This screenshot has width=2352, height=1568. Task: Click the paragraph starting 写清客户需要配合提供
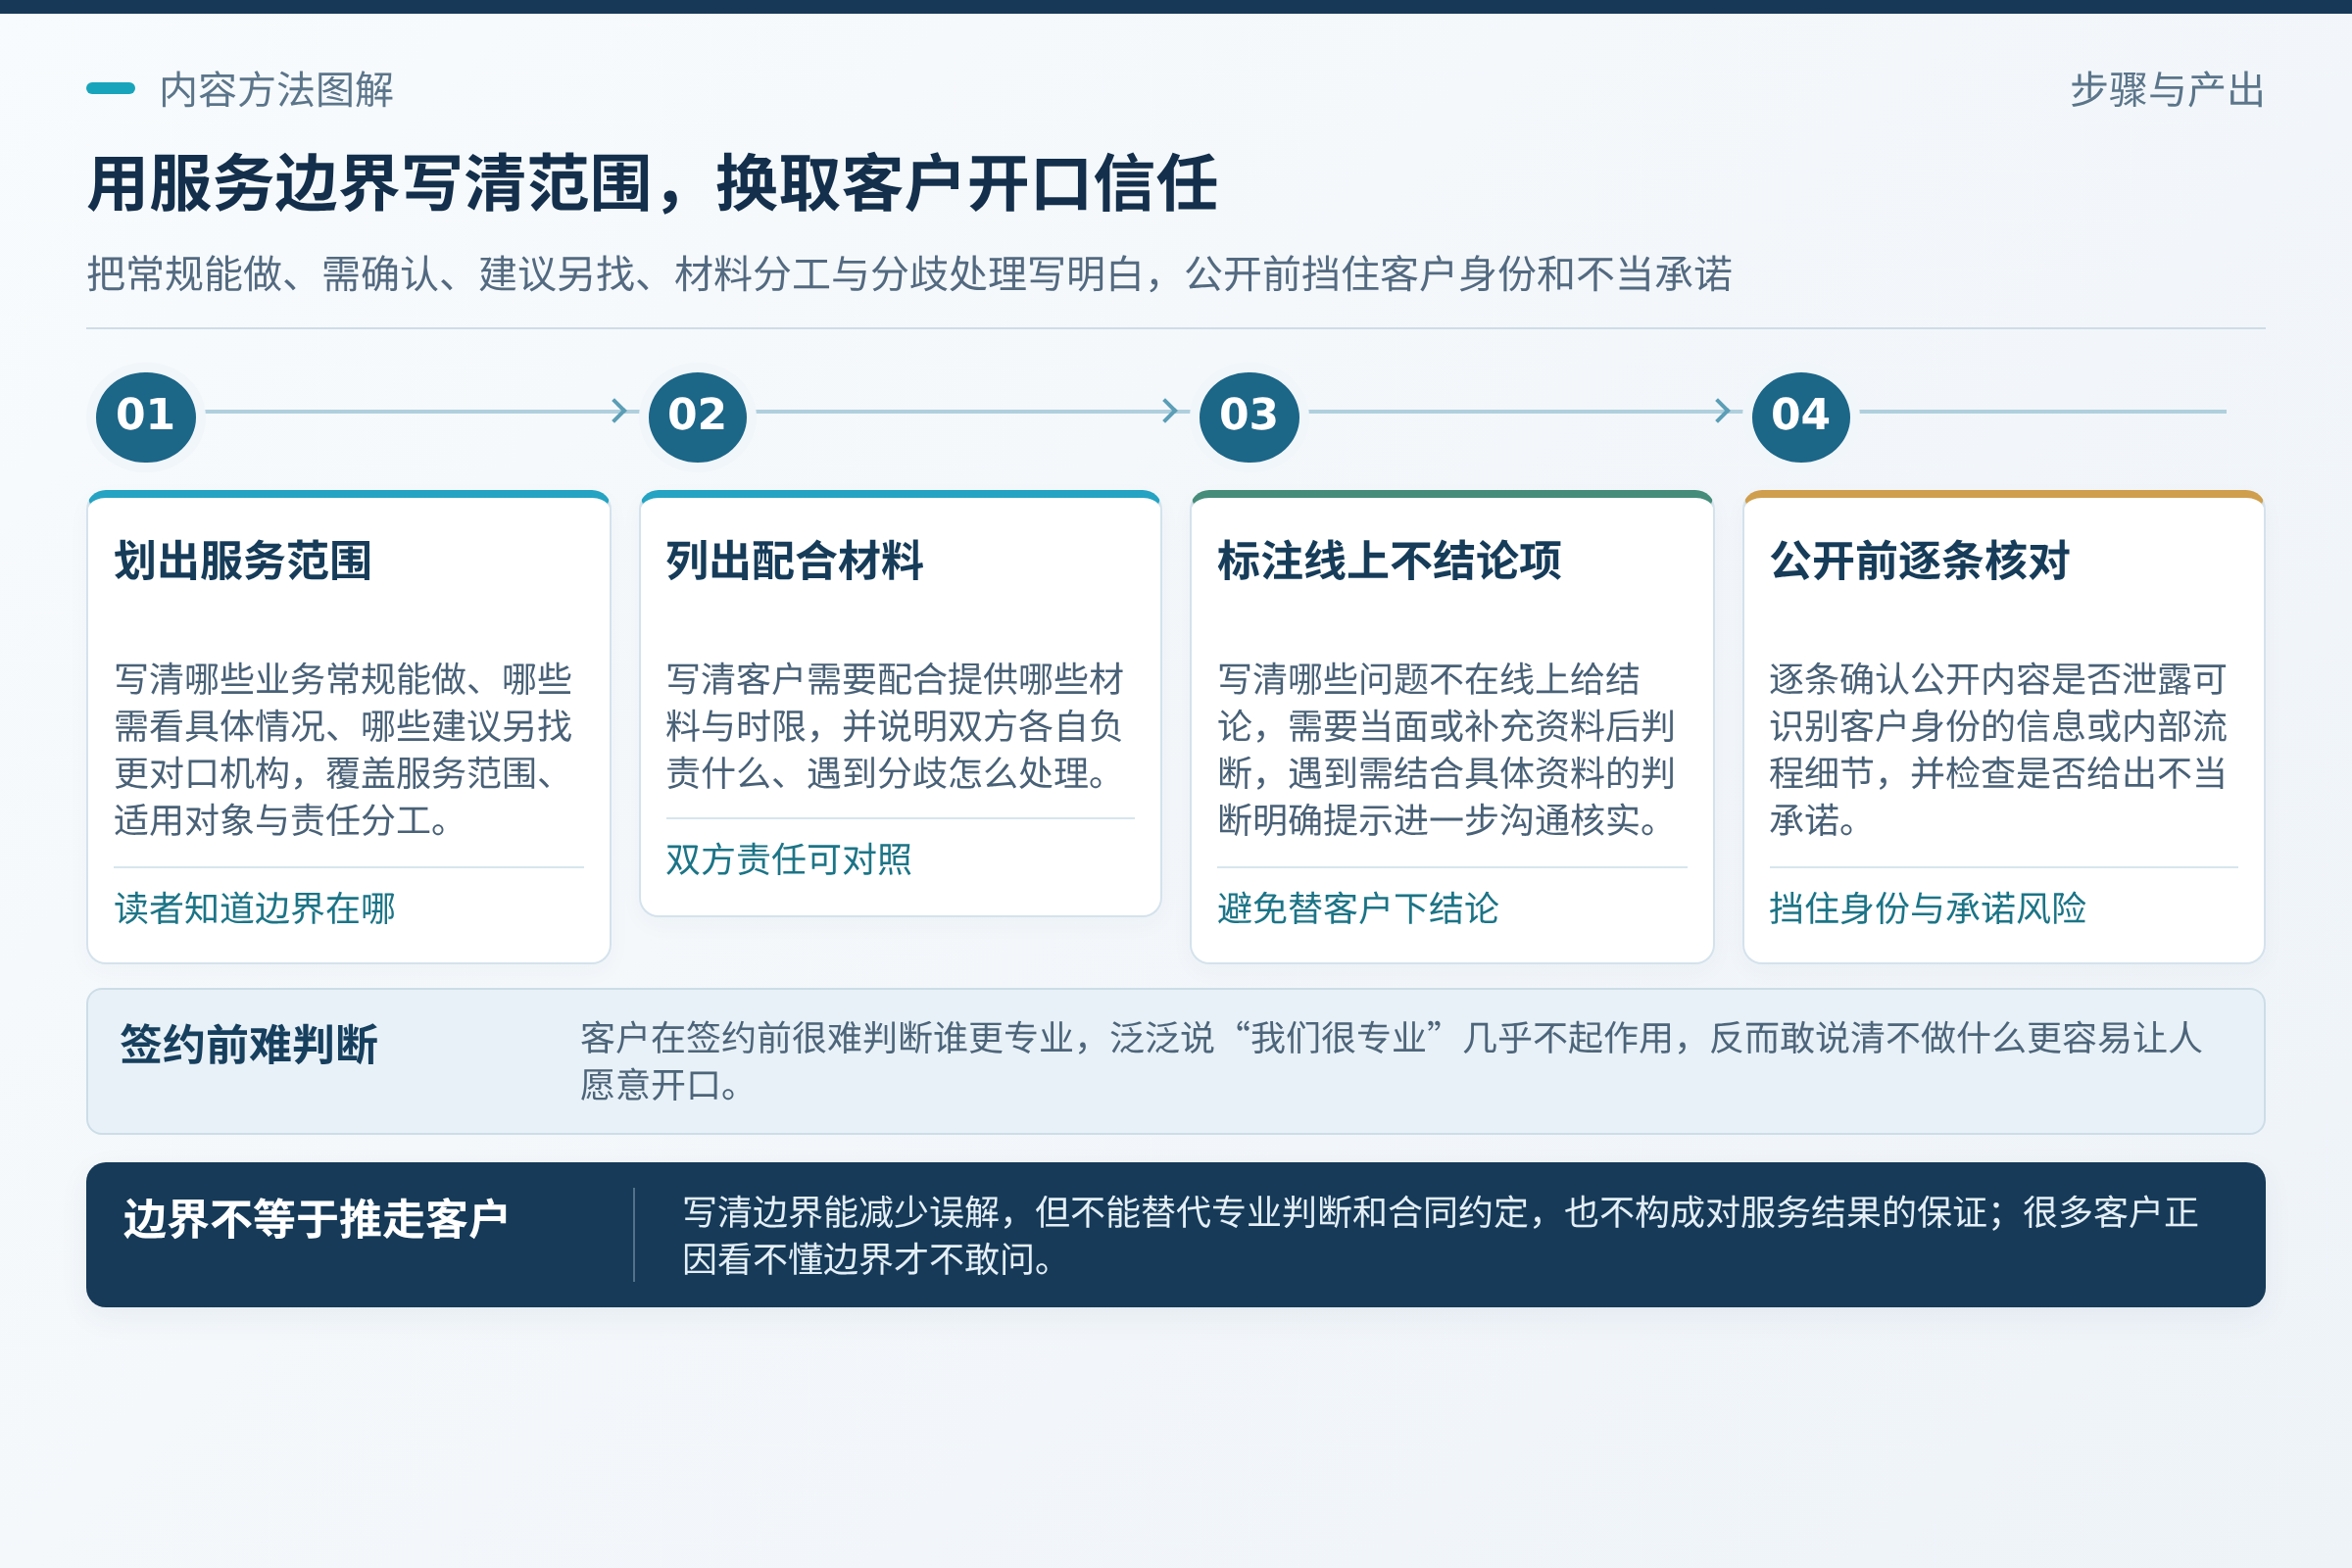tap(896, 726)
